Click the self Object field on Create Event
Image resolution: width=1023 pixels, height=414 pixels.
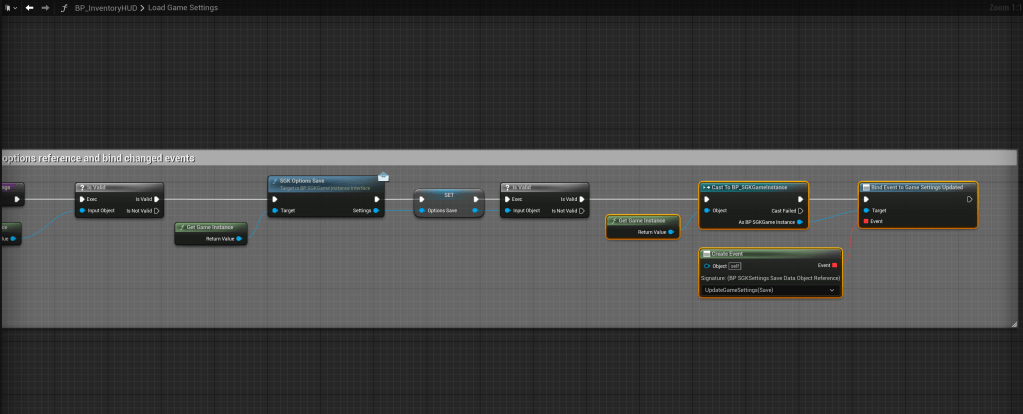(x=734, y=266)
